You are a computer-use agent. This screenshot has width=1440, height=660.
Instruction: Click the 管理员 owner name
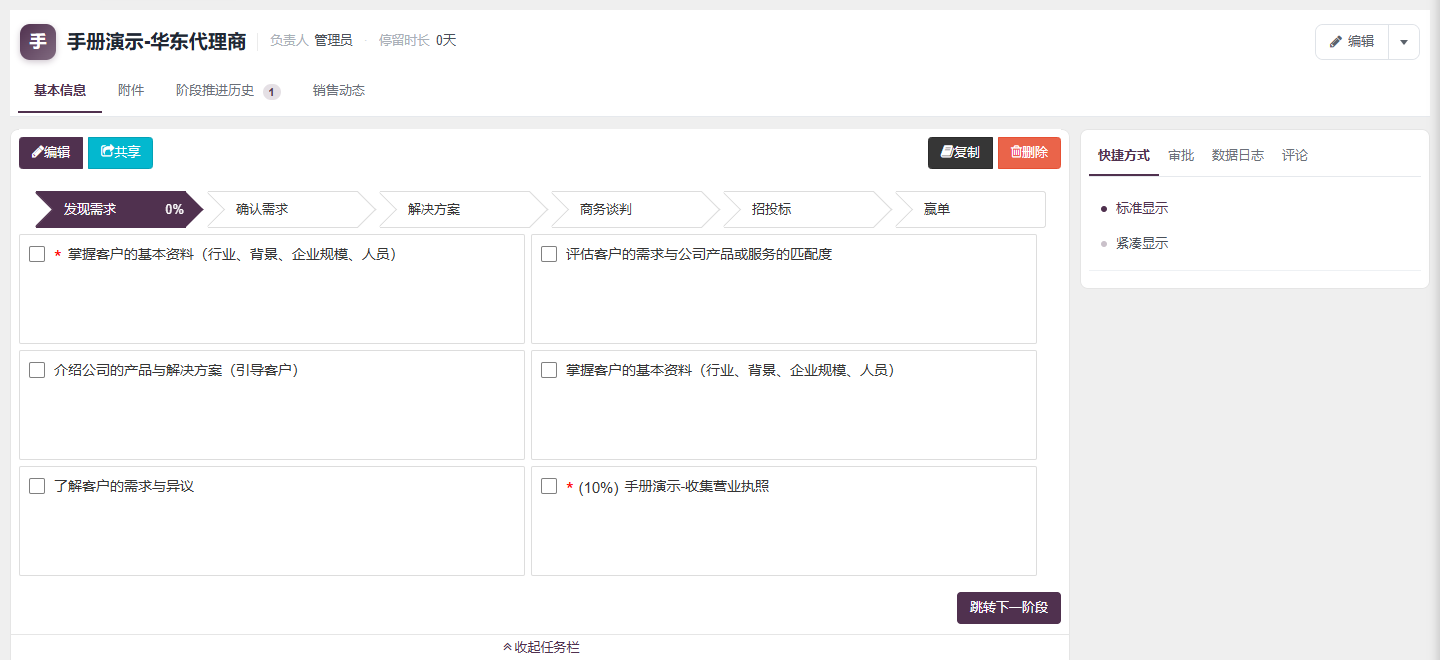pyautogui.click(x=333, y=41)
